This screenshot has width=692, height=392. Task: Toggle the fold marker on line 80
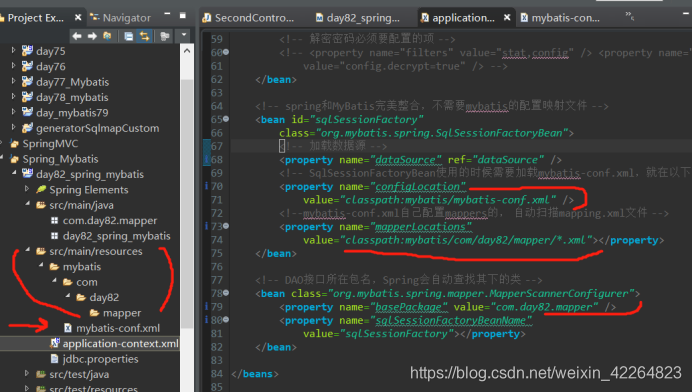point(226,320)
